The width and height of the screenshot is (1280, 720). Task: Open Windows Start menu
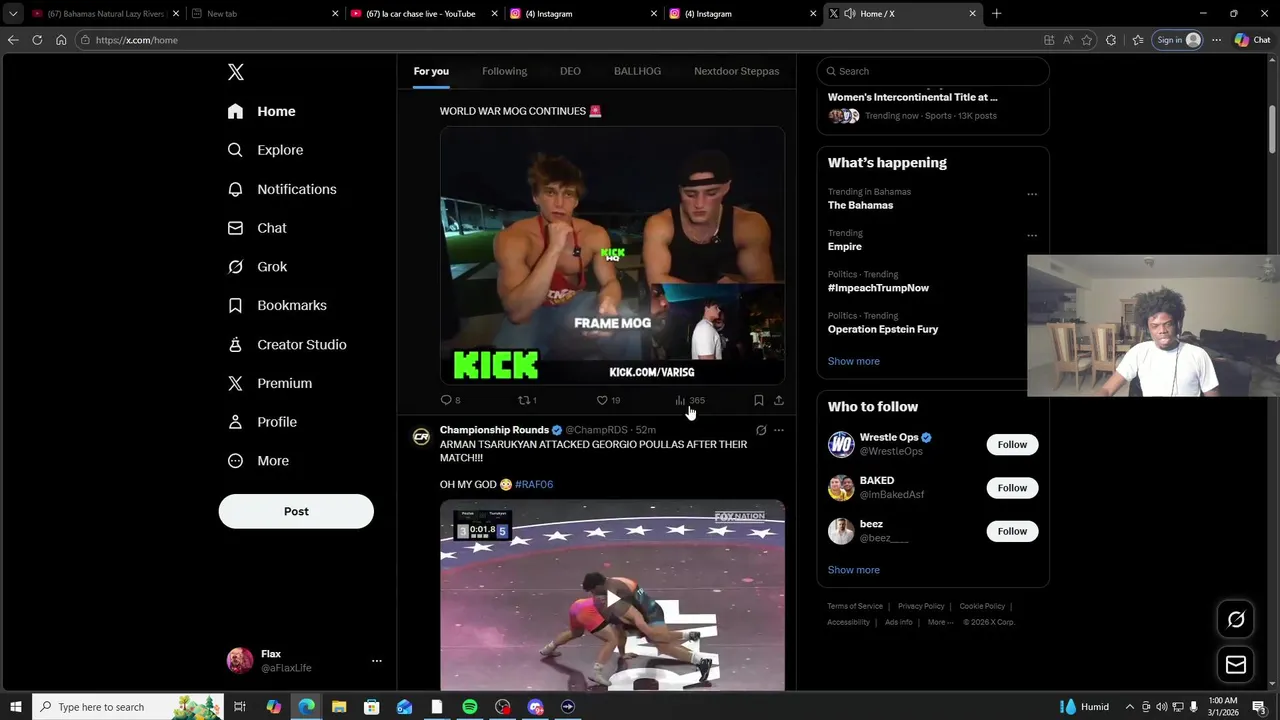point(15,707)
